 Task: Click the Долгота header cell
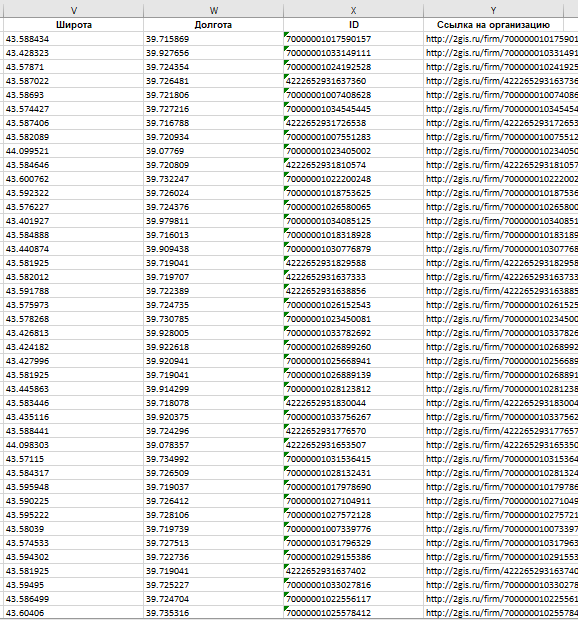[x=213, y=25]
